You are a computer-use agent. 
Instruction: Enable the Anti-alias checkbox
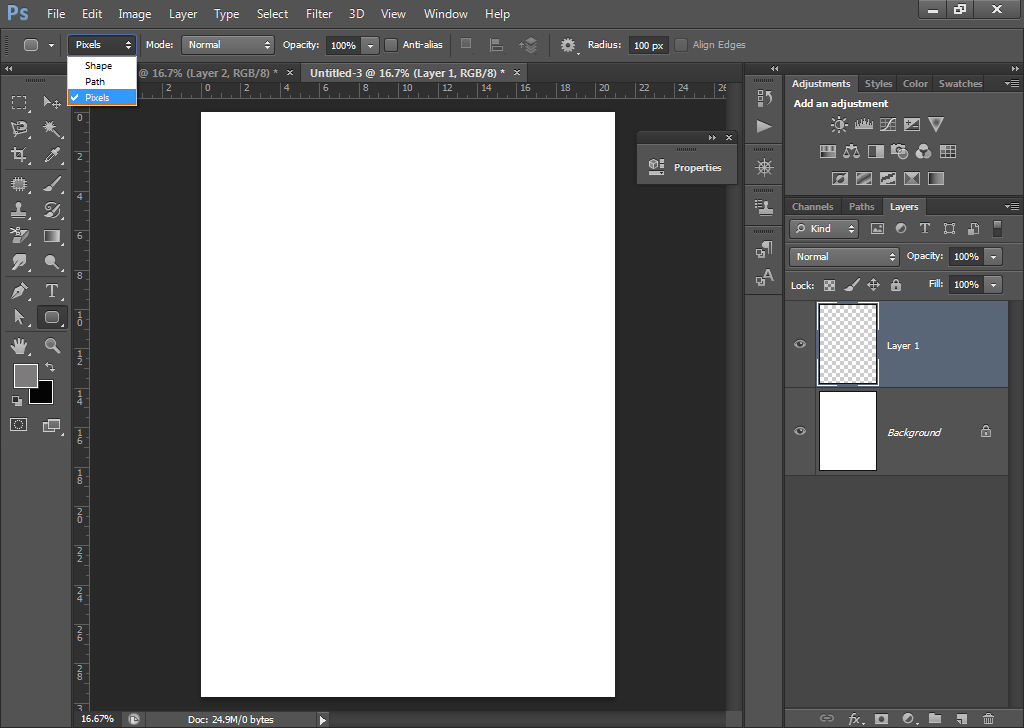click(x=390, y=45)
